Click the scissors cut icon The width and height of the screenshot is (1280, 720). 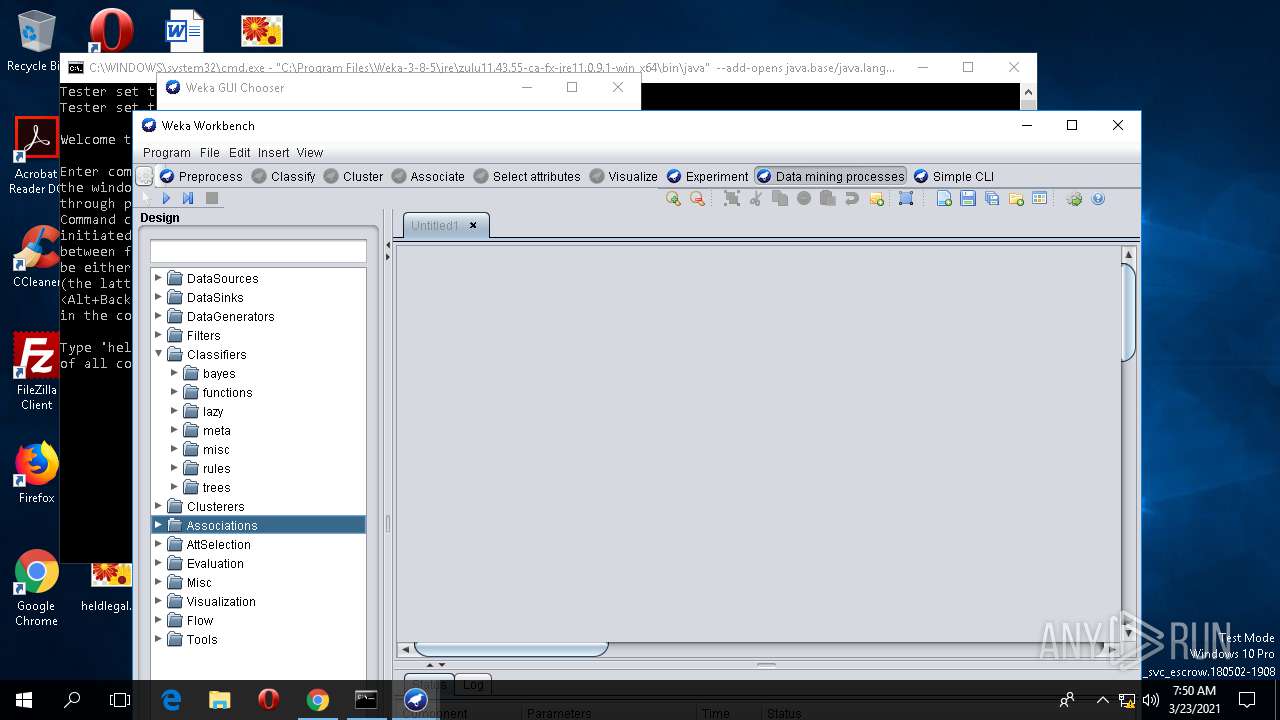tap(756, 198)
